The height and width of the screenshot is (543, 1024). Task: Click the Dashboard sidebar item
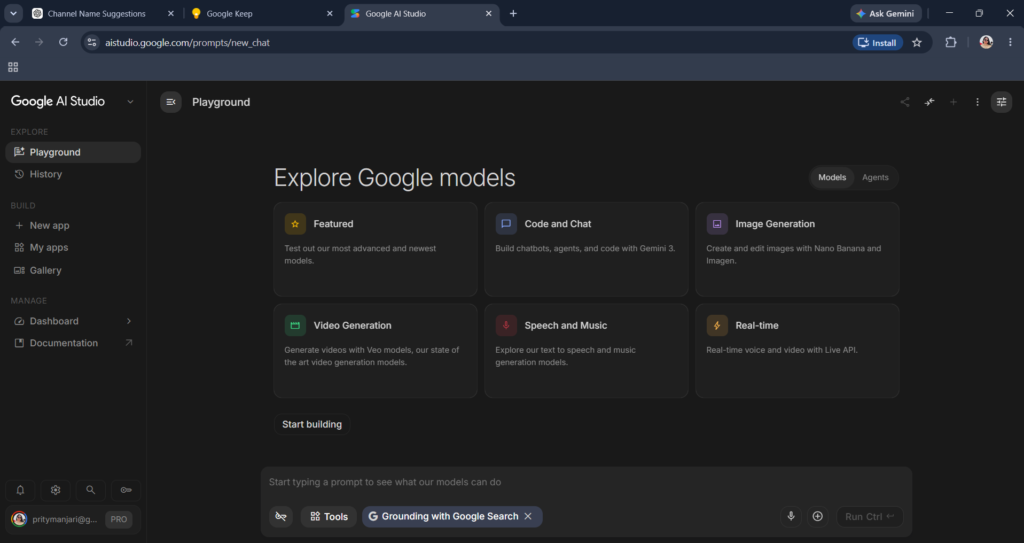tap(73, 321)
